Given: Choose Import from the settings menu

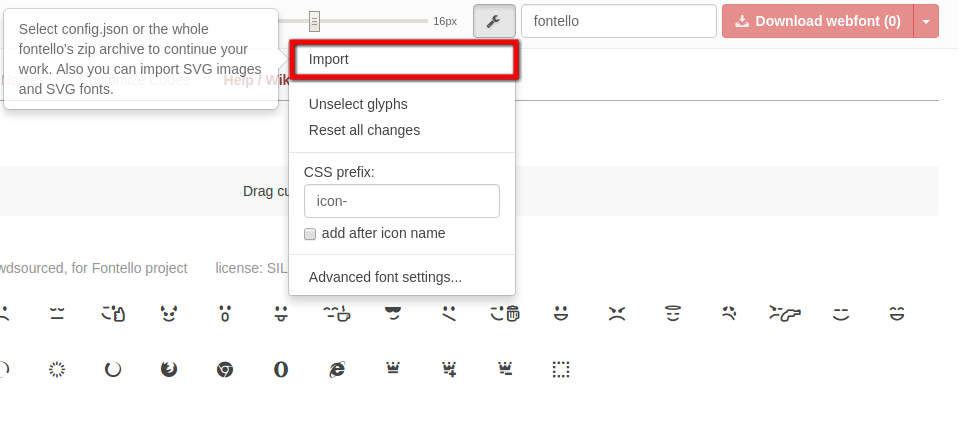Looking at the screenshot, I should pyautogui.click(x=404, y=60).
